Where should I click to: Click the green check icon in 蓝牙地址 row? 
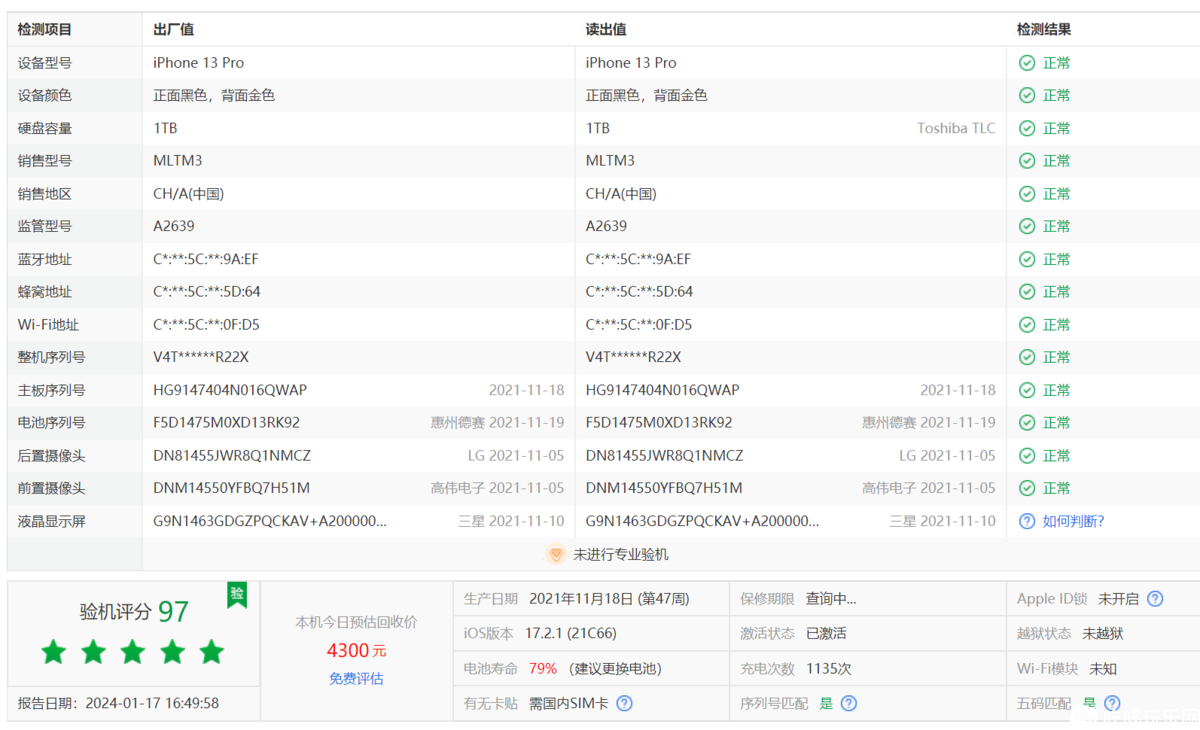pos(1027,259)
